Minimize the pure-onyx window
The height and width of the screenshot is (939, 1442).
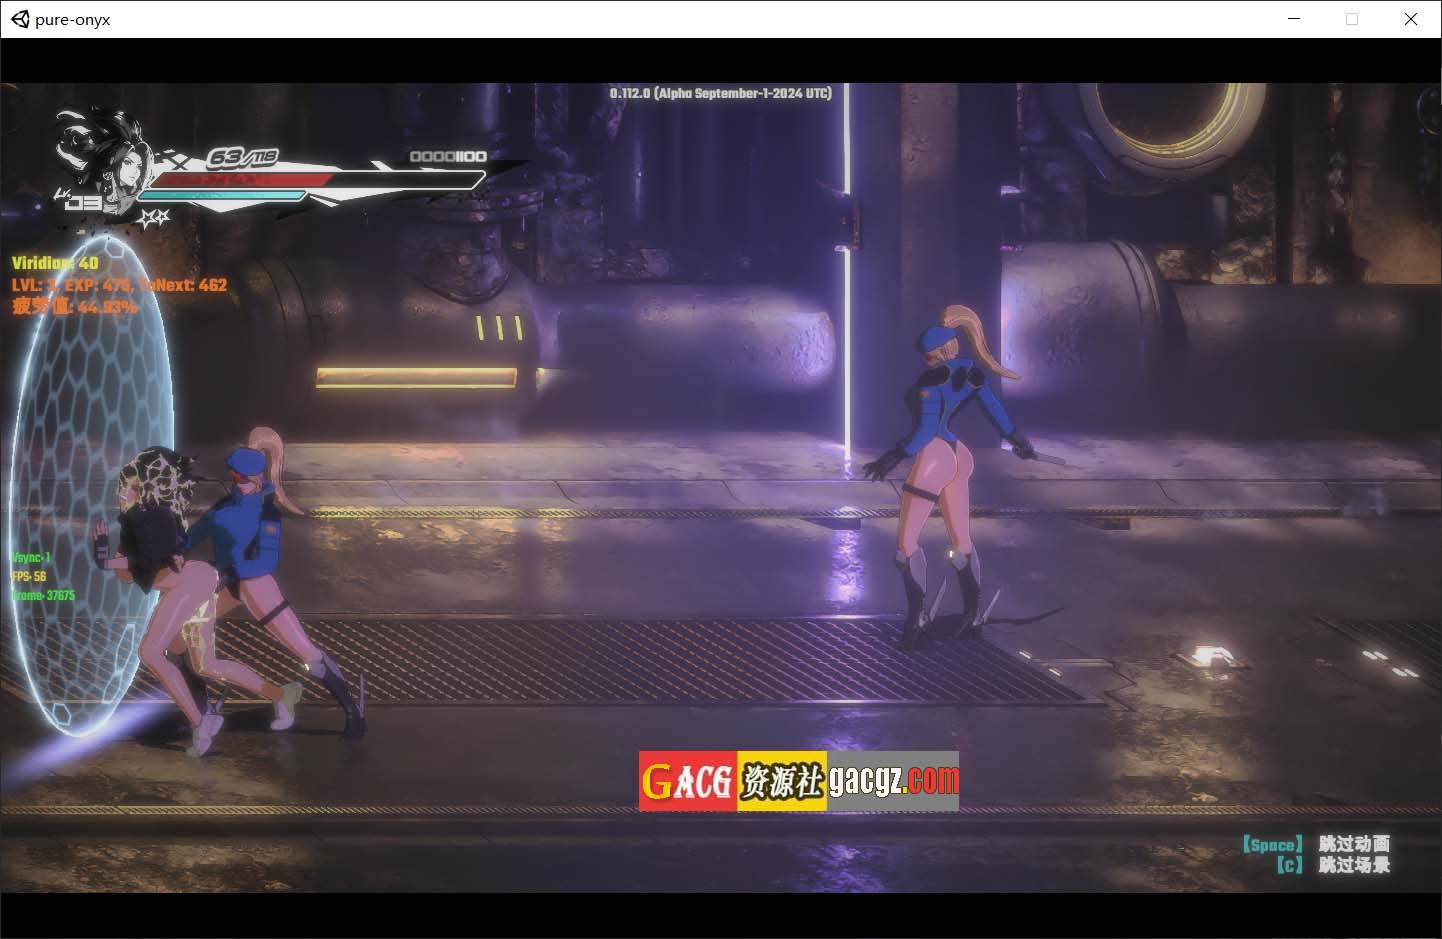pos(1294,19)
